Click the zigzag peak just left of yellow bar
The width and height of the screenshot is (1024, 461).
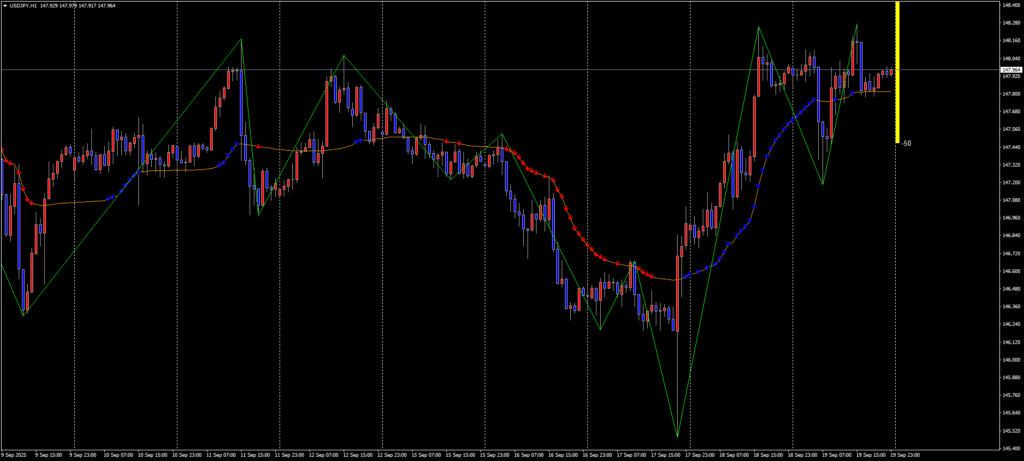point(857,25)
